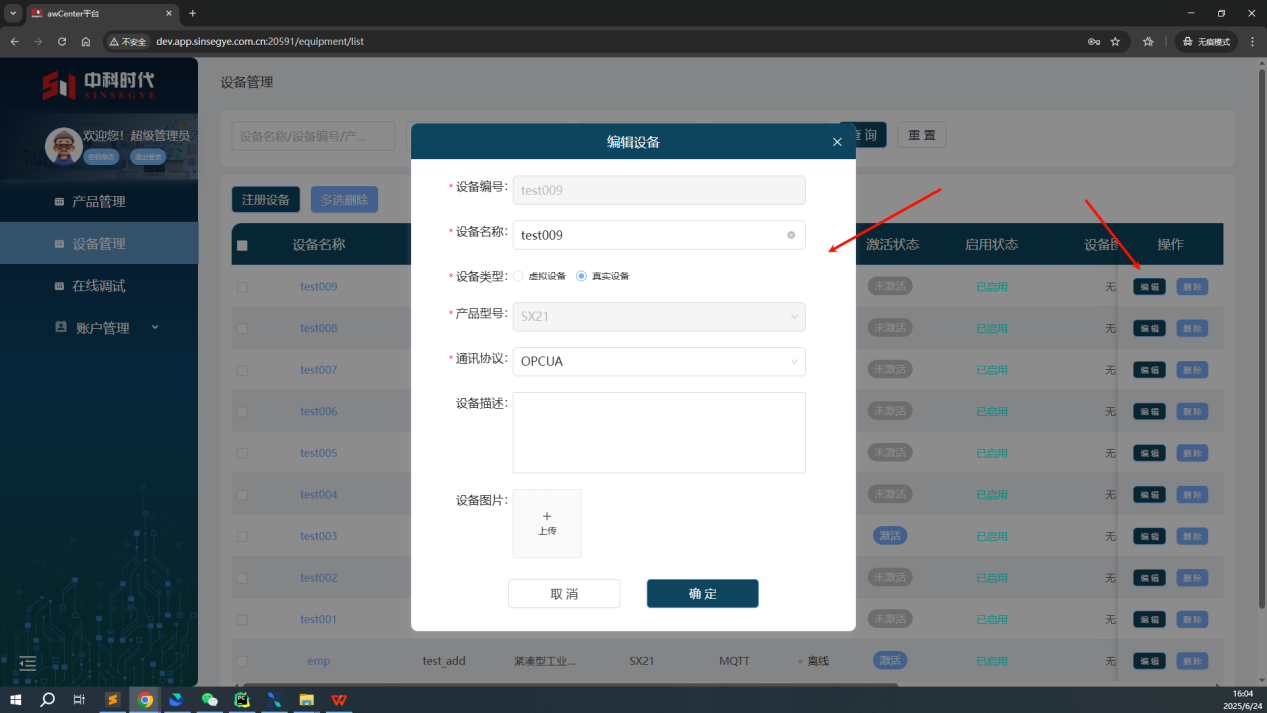This screenshot has height=713, width=1267.
Task: Close the 编辑设备 dialog with X
Action: pos(837,142)
